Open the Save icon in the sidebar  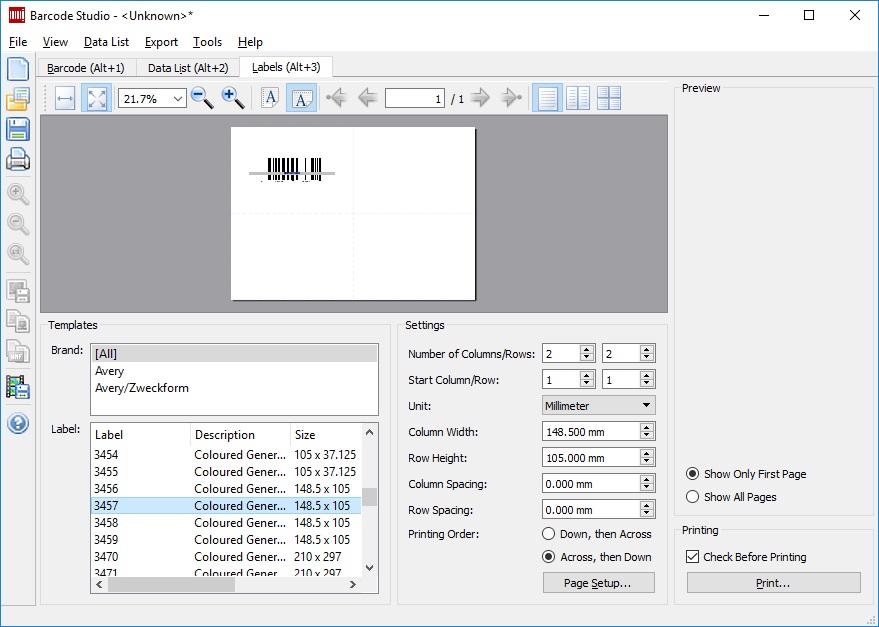point(18,128)
